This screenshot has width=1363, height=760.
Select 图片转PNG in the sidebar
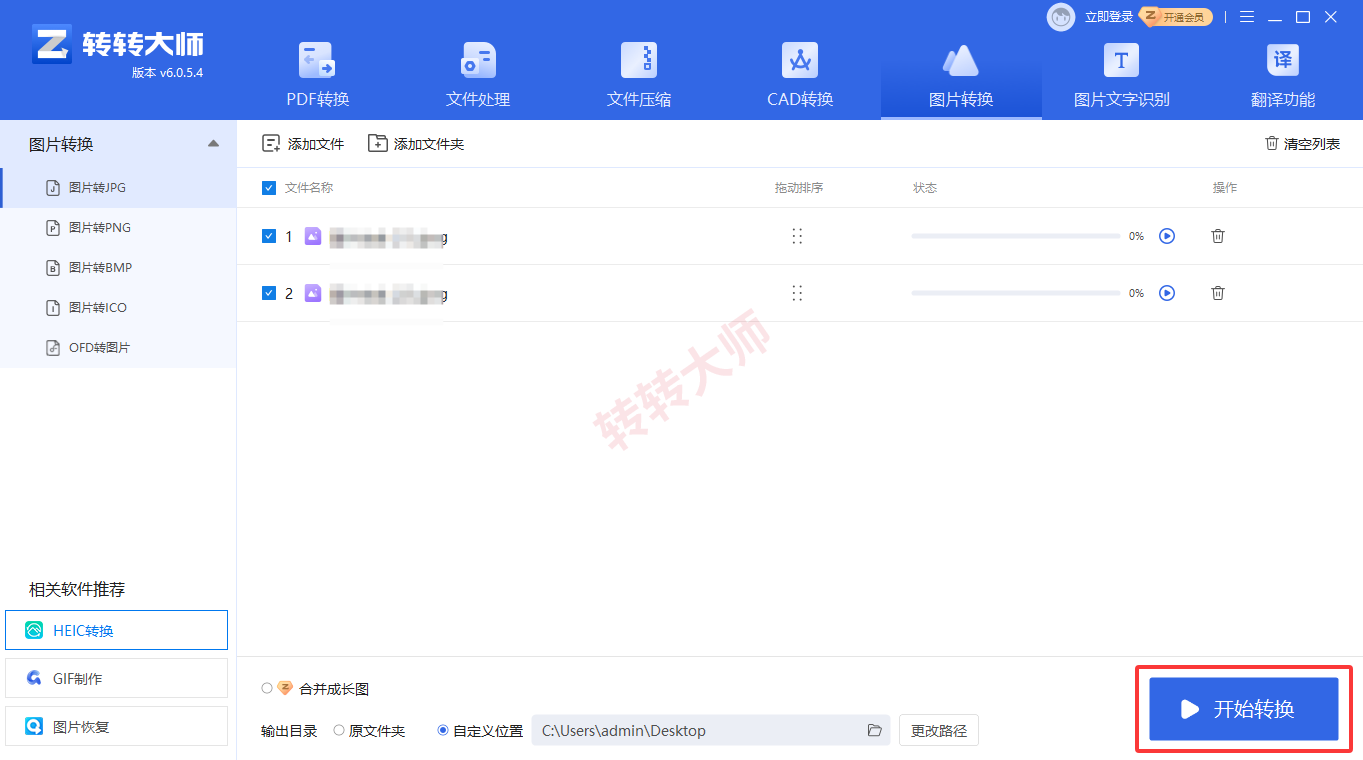click(x=118, y=228)
